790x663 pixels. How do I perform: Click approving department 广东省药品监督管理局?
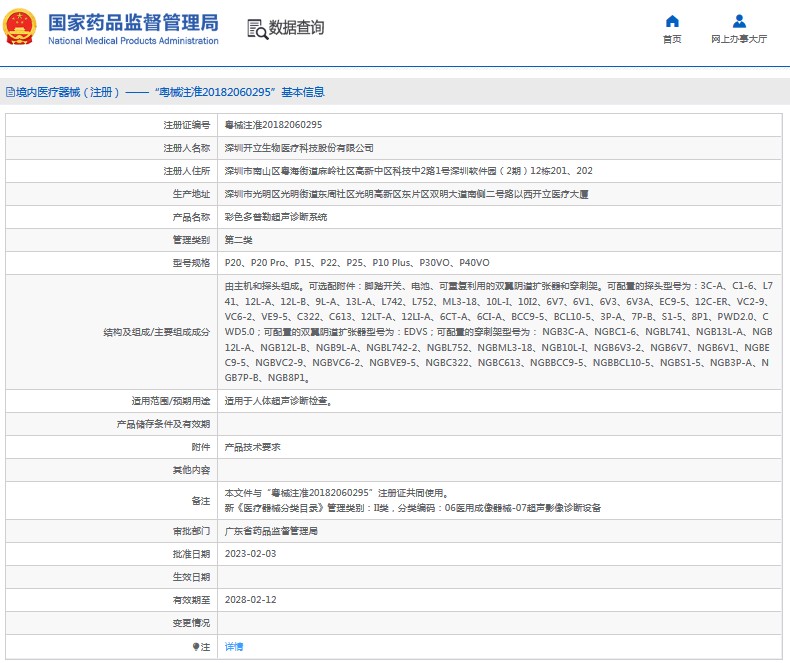271,531
